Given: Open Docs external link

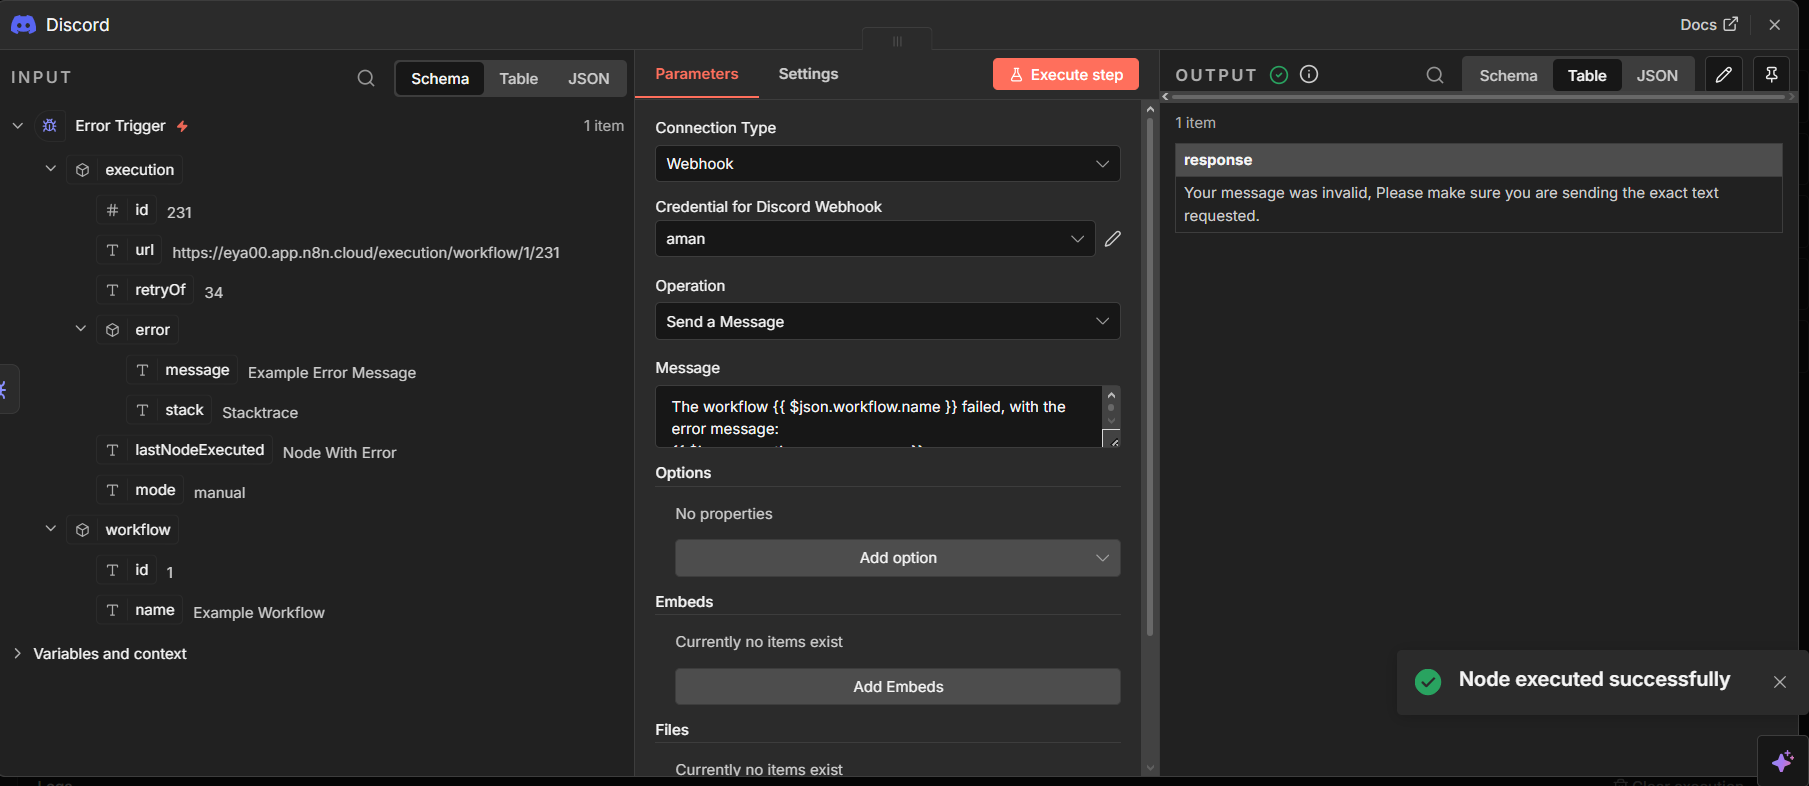Looking at the screenshot, I should click(x=1708, y=24).
